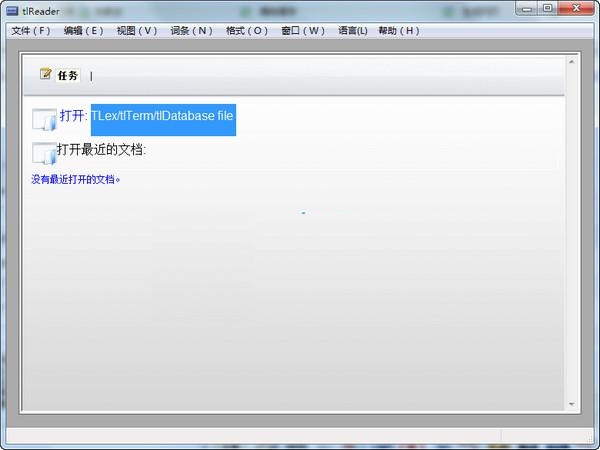Click the document icon next to 打开
This screenshot has width=600, height=450.
(44, 119)
